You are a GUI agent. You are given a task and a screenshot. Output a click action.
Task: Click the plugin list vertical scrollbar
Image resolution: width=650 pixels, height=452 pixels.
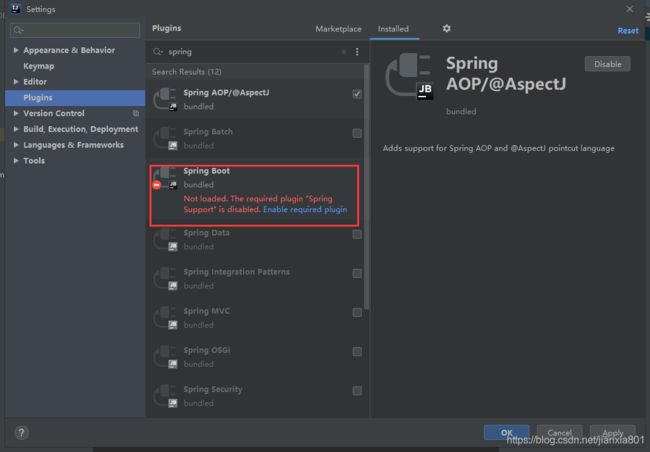366,187
